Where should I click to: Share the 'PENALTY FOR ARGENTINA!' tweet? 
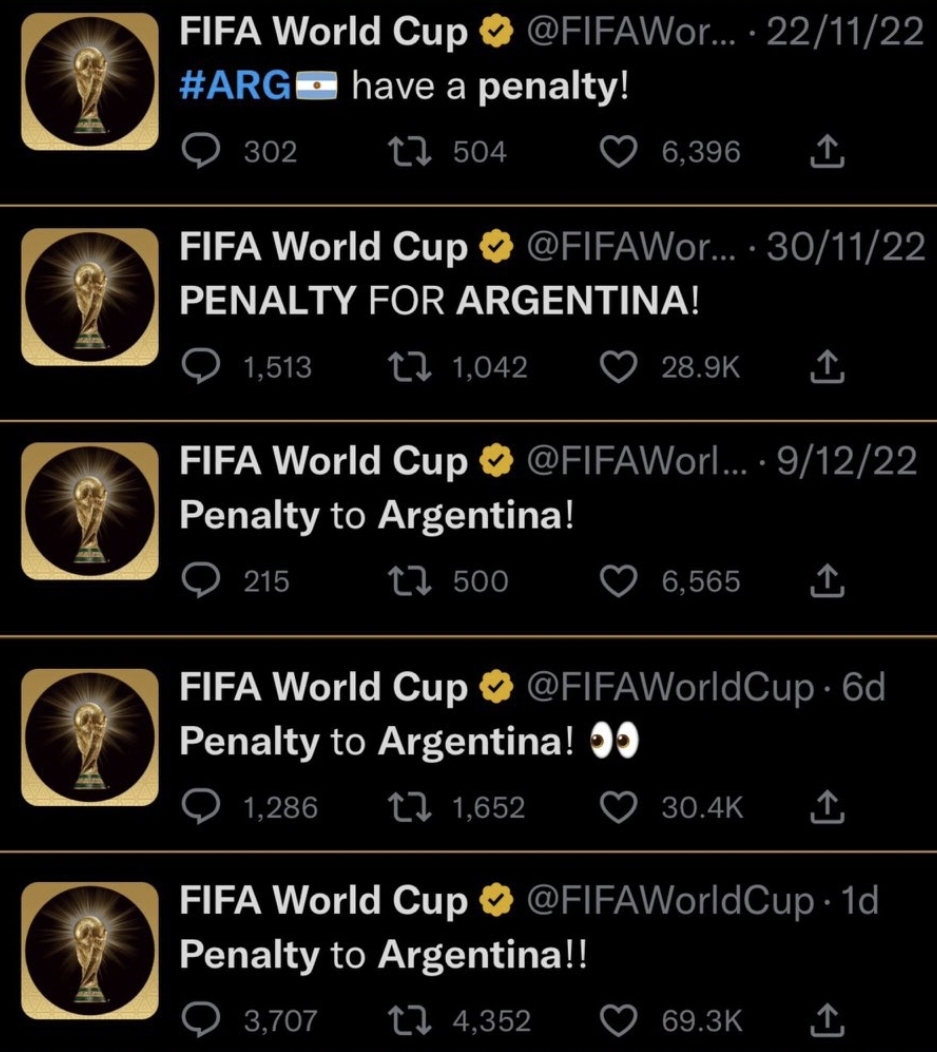[x=827, y=367]
